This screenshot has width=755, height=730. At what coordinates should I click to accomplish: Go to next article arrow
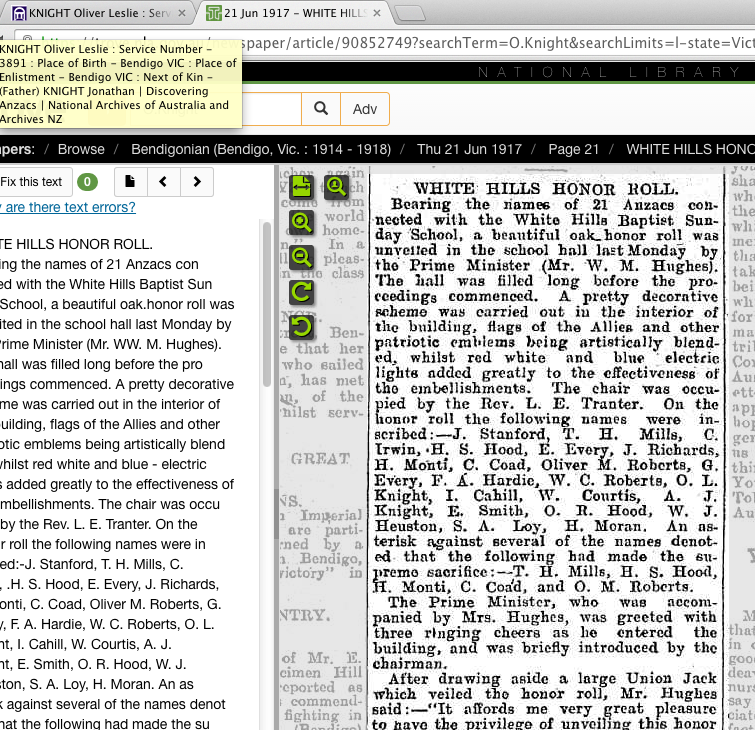tap(196, 182)
